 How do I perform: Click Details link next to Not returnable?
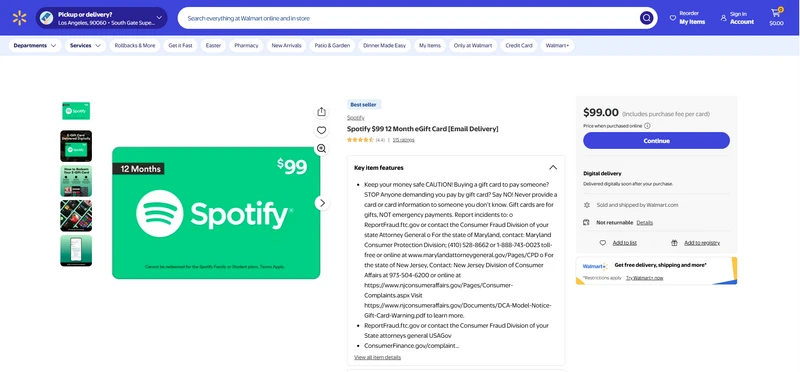coord(644,222)
